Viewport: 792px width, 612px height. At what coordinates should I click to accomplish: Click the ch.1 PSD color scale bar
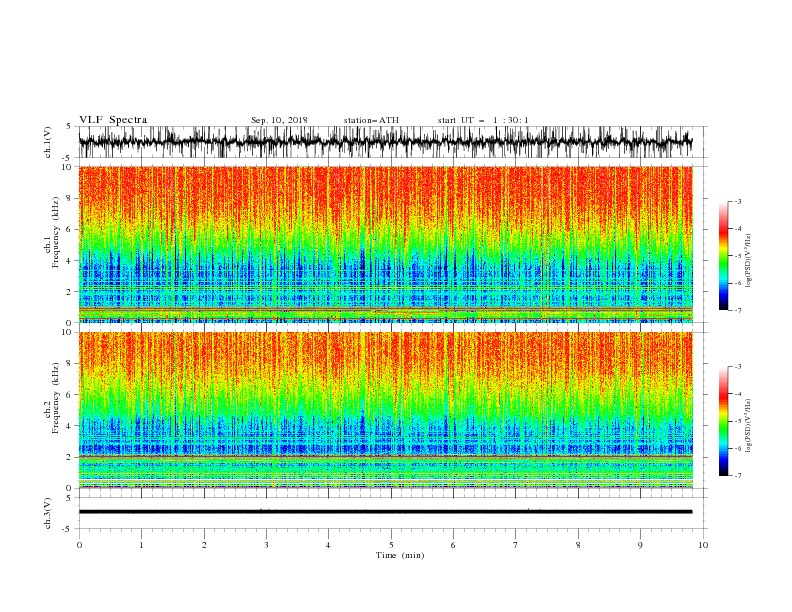(723, 256)
